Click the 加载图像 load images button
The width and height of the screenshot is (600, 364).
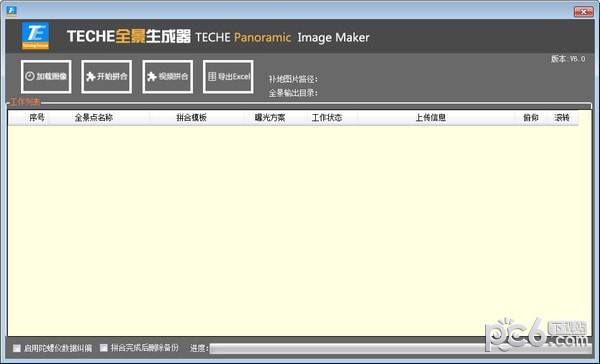point(46,77)
